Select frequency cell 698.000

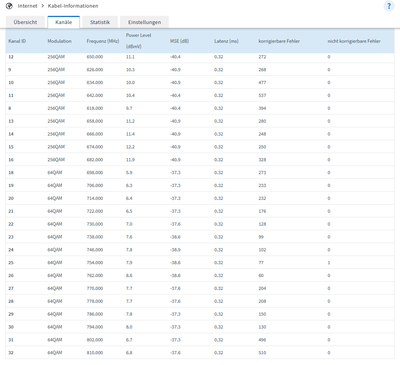(x=95, y=173)
